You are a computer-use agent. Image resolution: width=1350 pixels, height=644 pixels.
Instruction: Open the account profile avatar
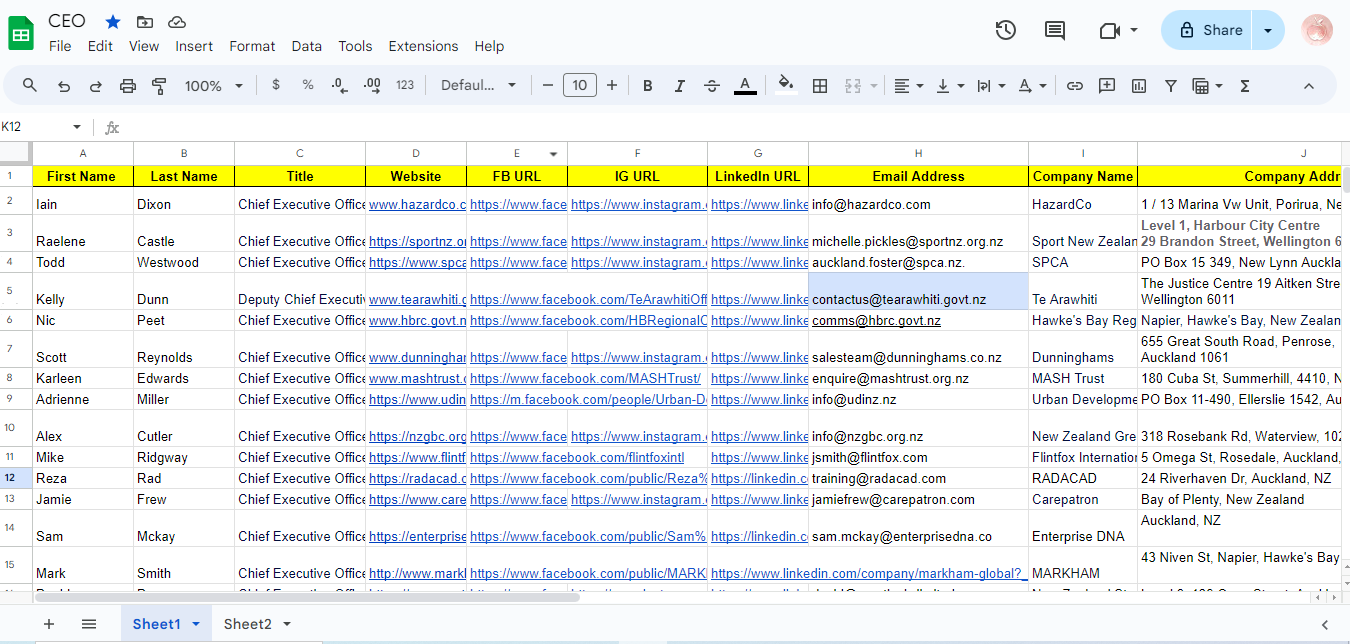[1317, 30]
